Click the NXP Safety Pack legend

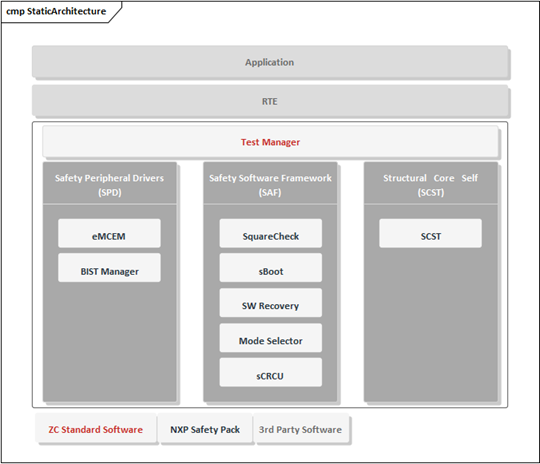point(205,429)
